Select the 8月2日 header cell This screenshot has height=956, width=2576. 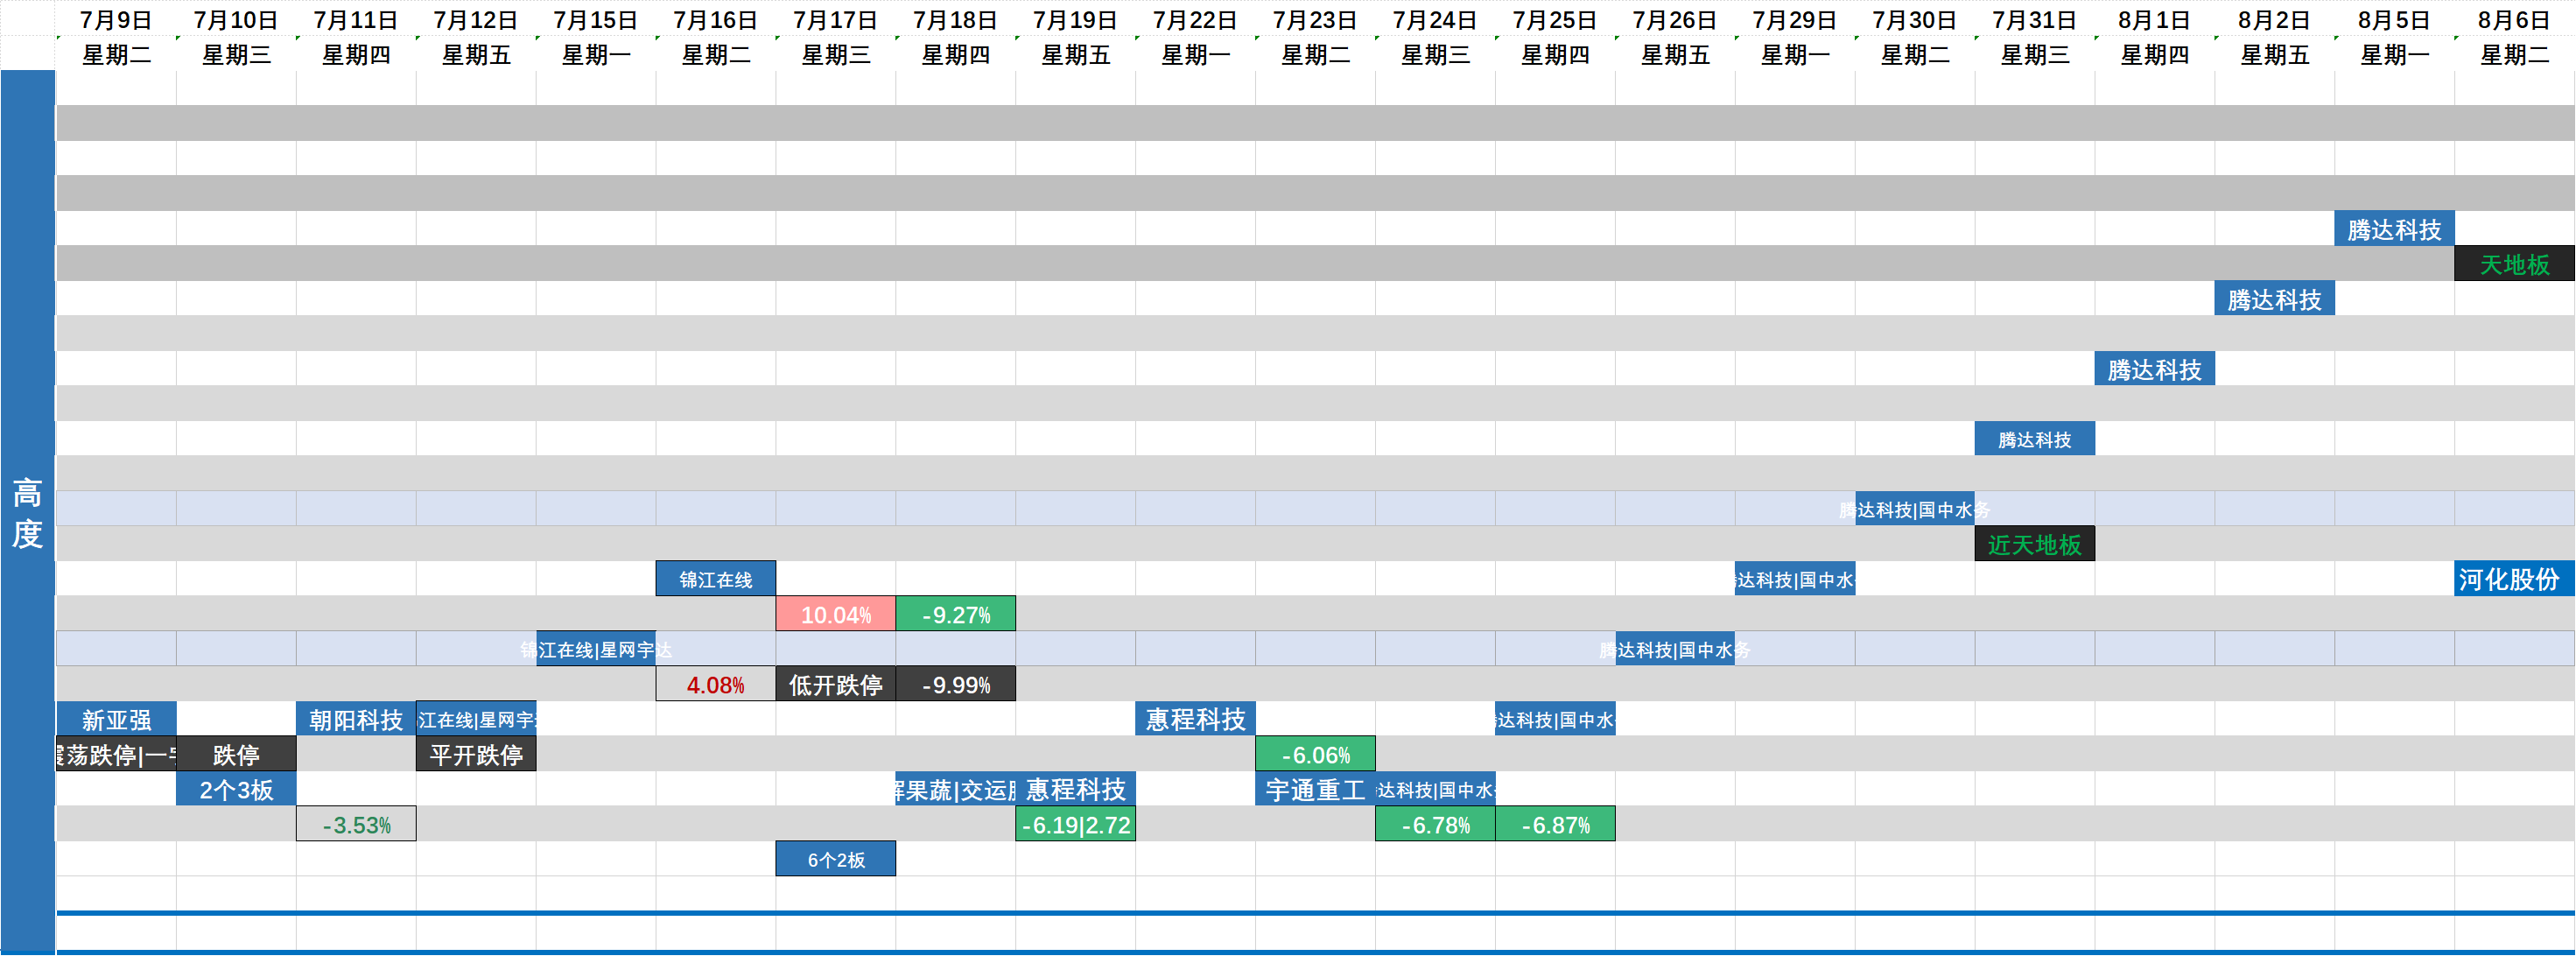[2276, 19]
